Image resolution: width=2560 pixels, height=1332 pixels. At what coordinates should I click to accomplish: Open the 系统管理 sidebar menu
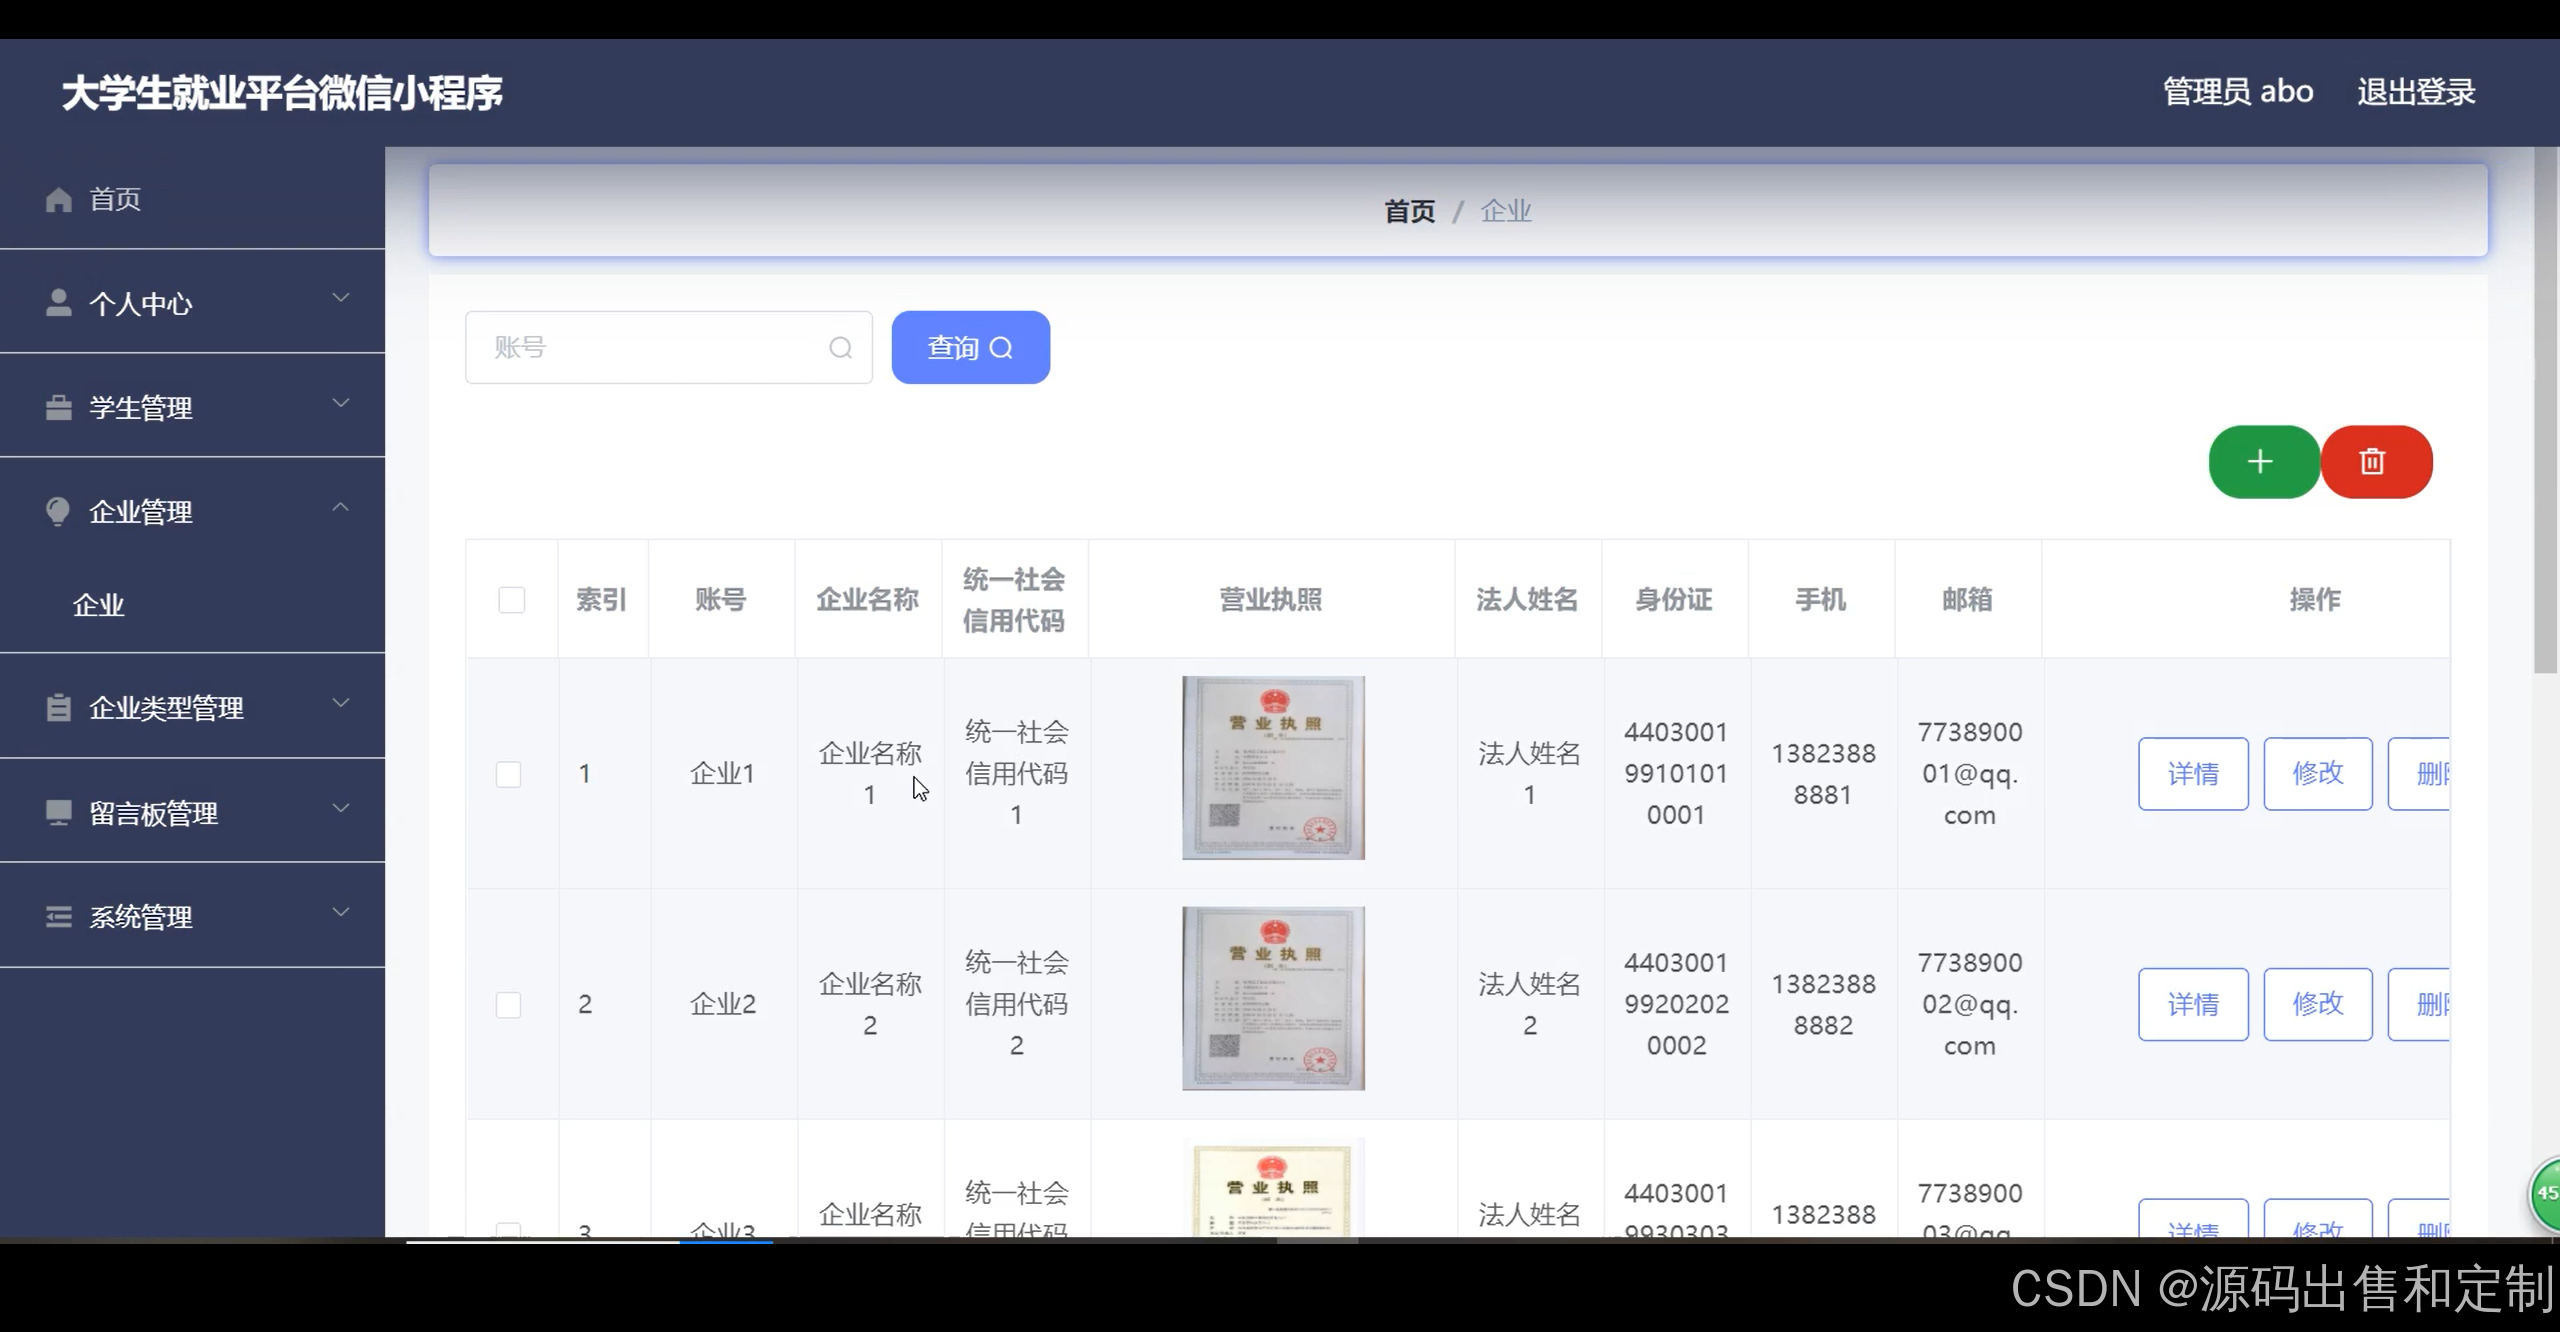[x=192, y=916]
